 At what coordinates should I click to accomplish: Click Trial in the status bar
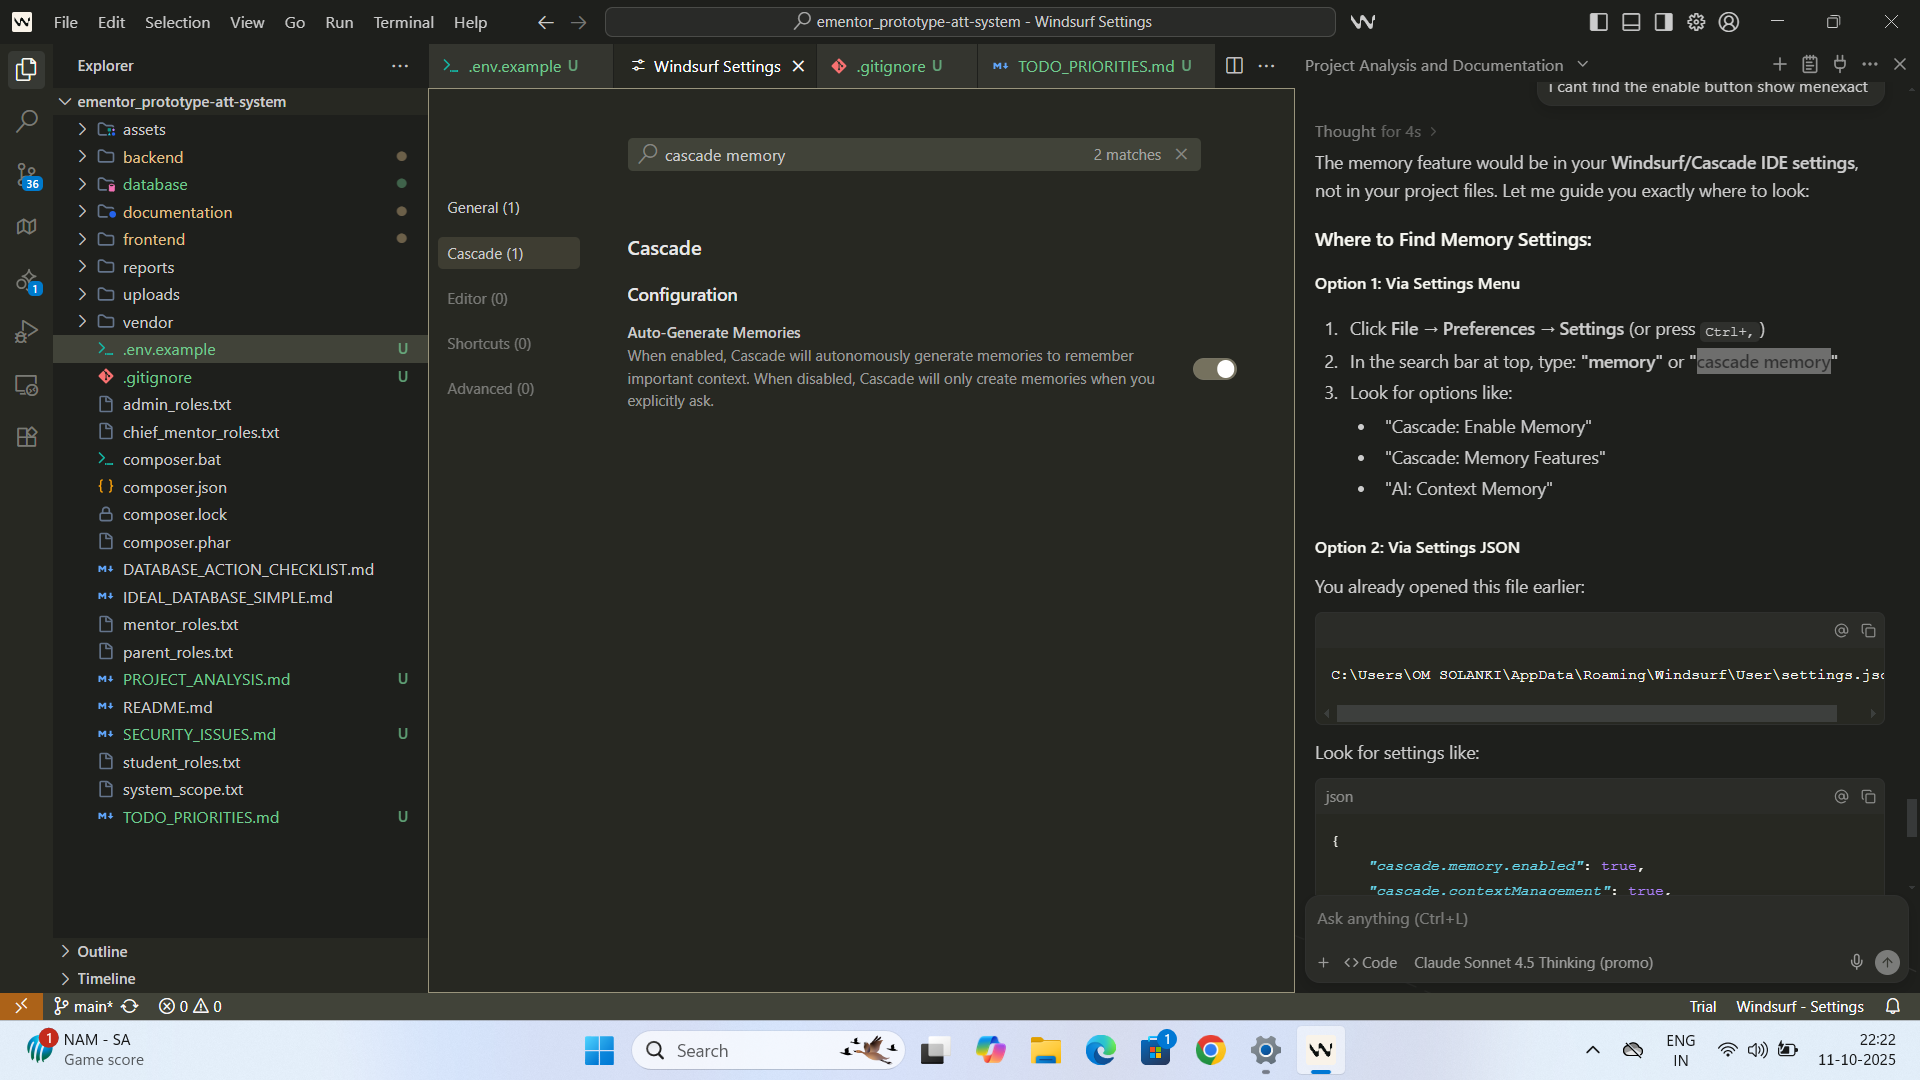1702,1006
